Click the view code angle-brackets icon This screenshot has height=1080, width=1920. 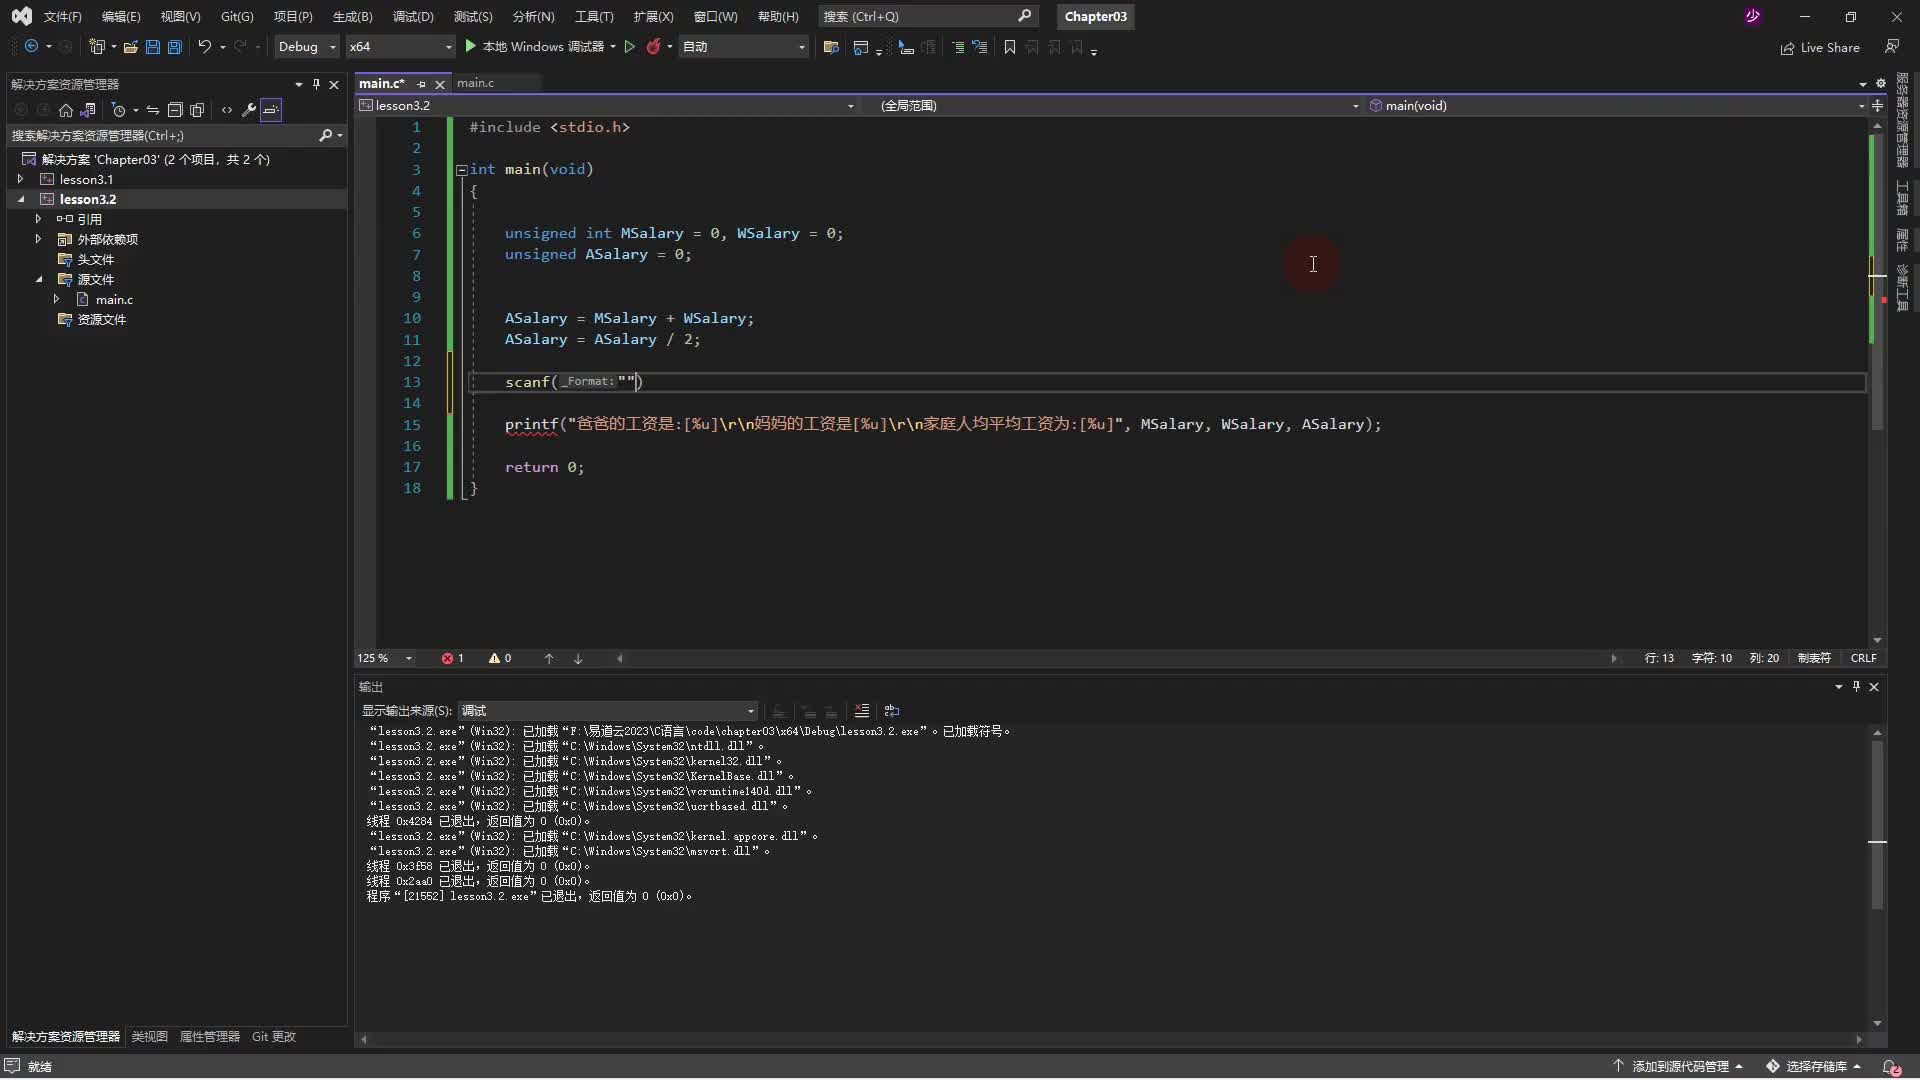pyautogui.click(x=226, y=110)
